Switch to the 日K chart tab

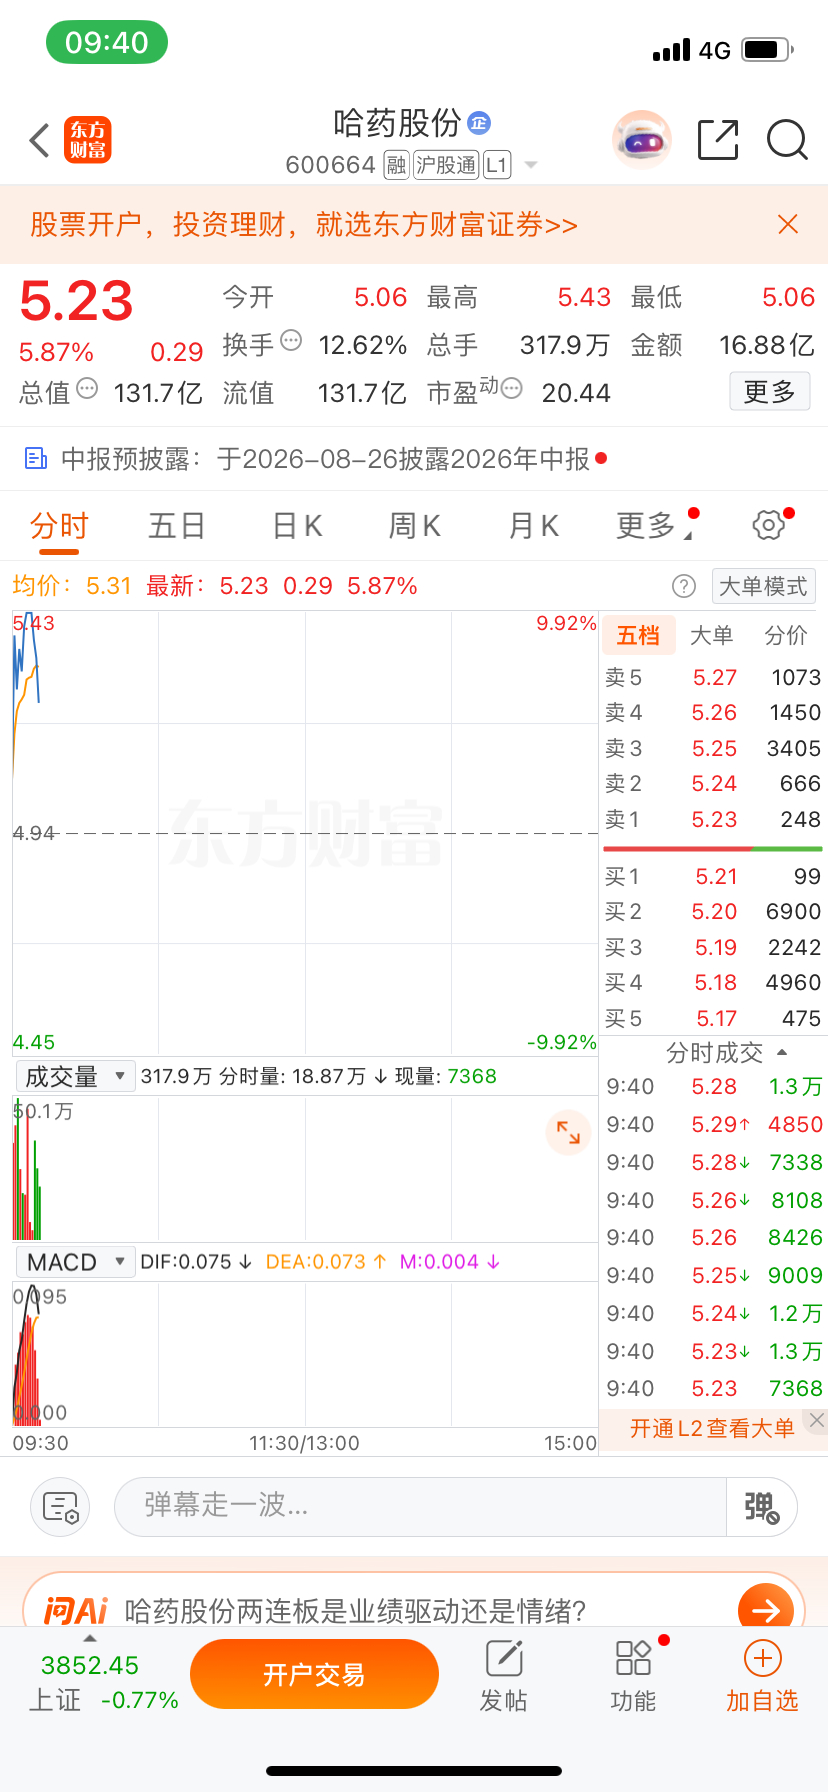tap(297, 526)
